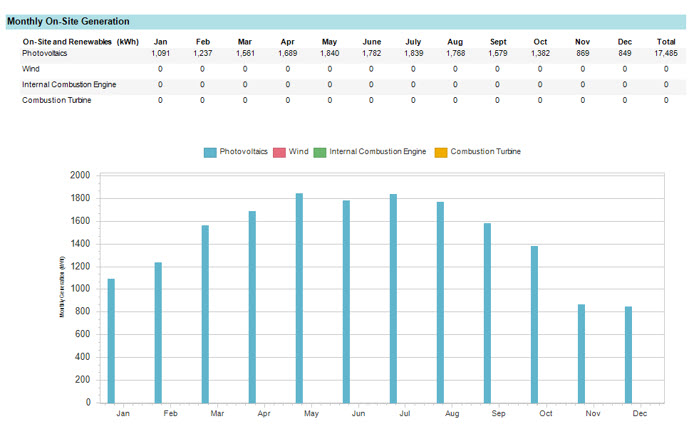The image size is (694, 432).
Task: Click the April bar in the chart
Action: (x=252, y=307)
